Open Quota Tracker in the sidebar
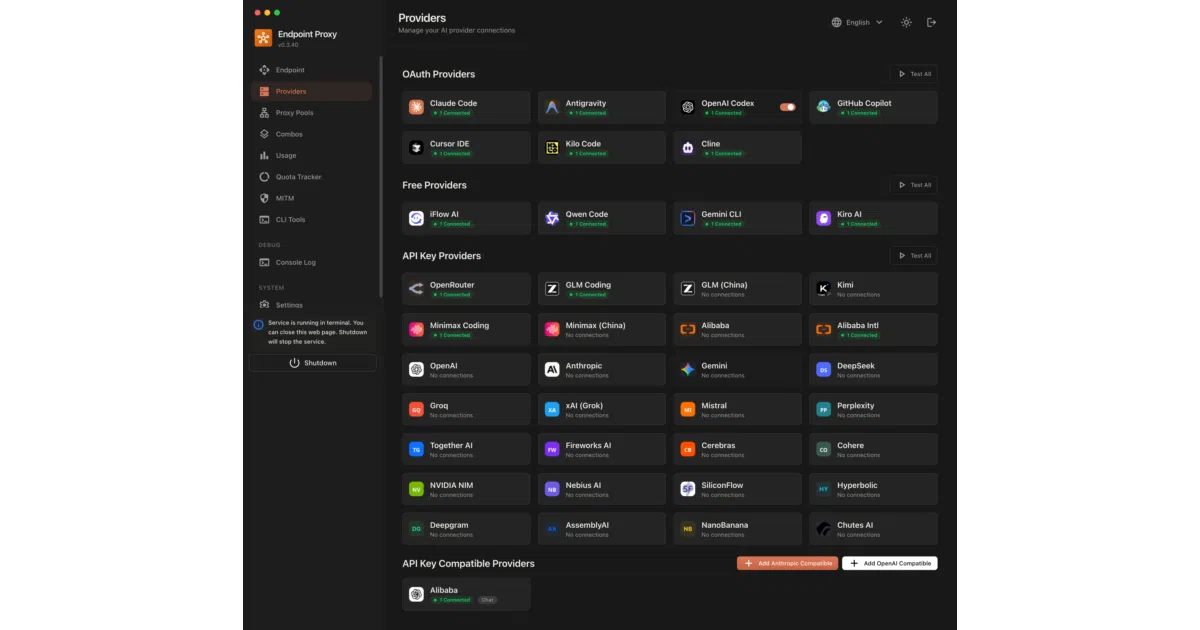This screenshot has height=630, width=1200. tap(311, 177)
